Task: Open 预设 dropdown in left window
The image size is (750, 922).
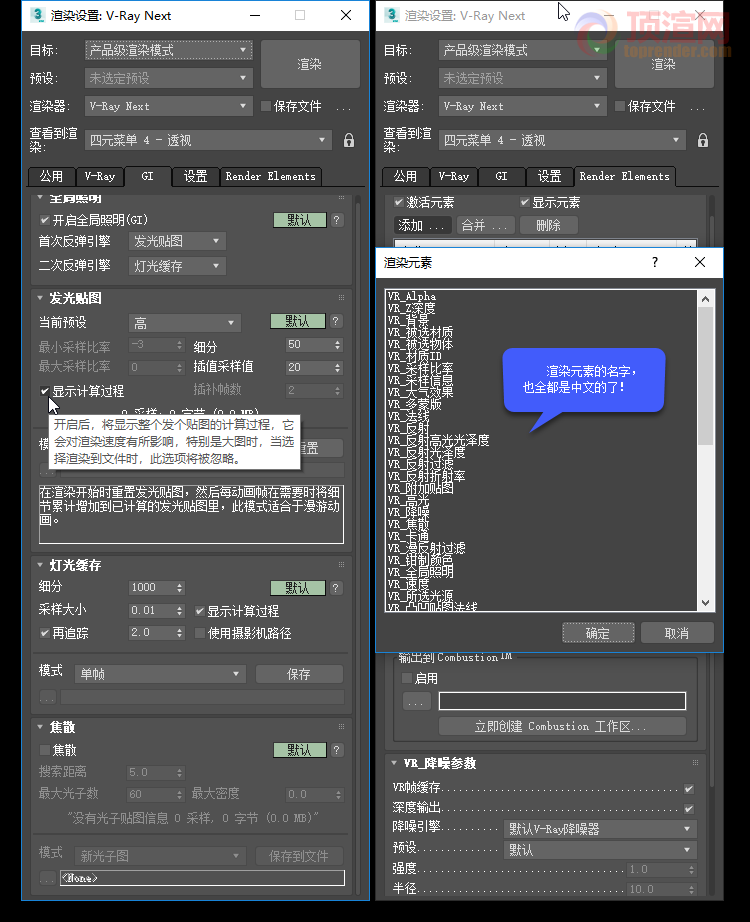Action: click(x=169, y=78)
